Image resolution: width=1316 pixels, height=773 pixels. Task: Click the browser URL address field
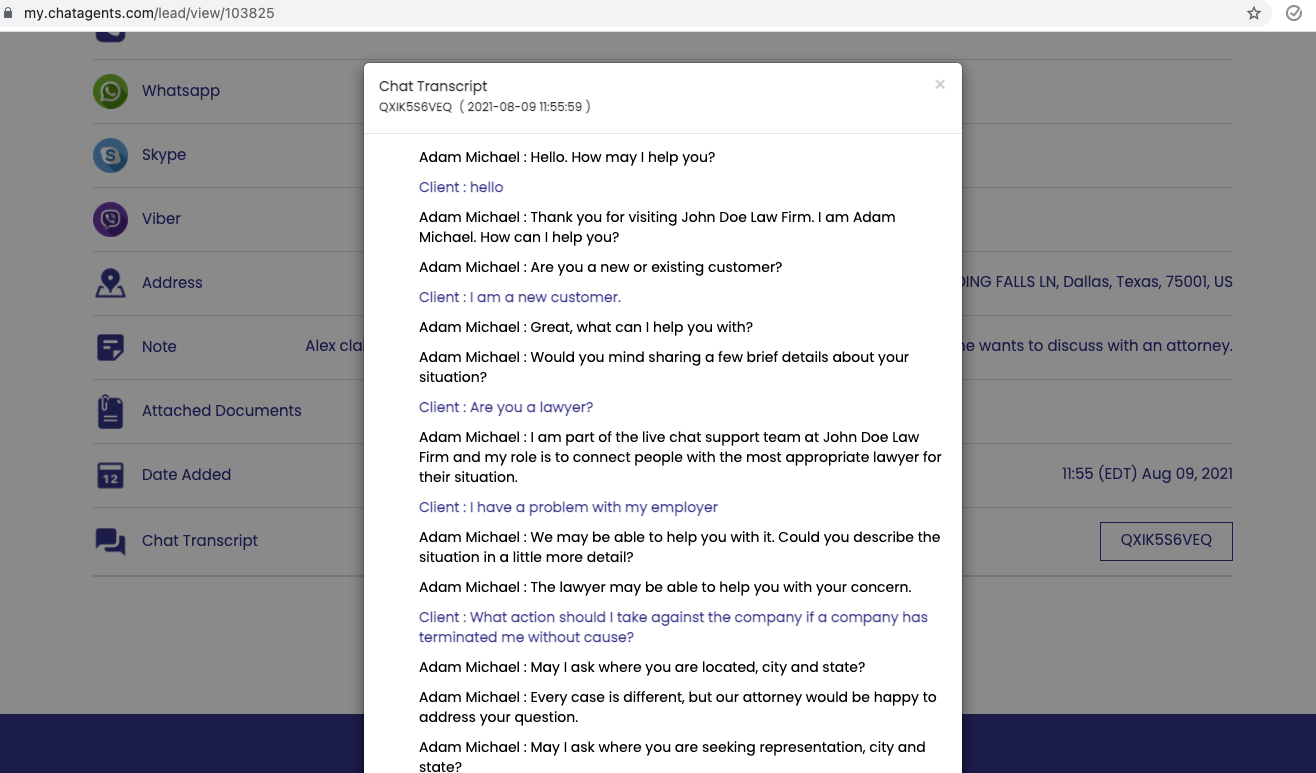tap(620, 13)
